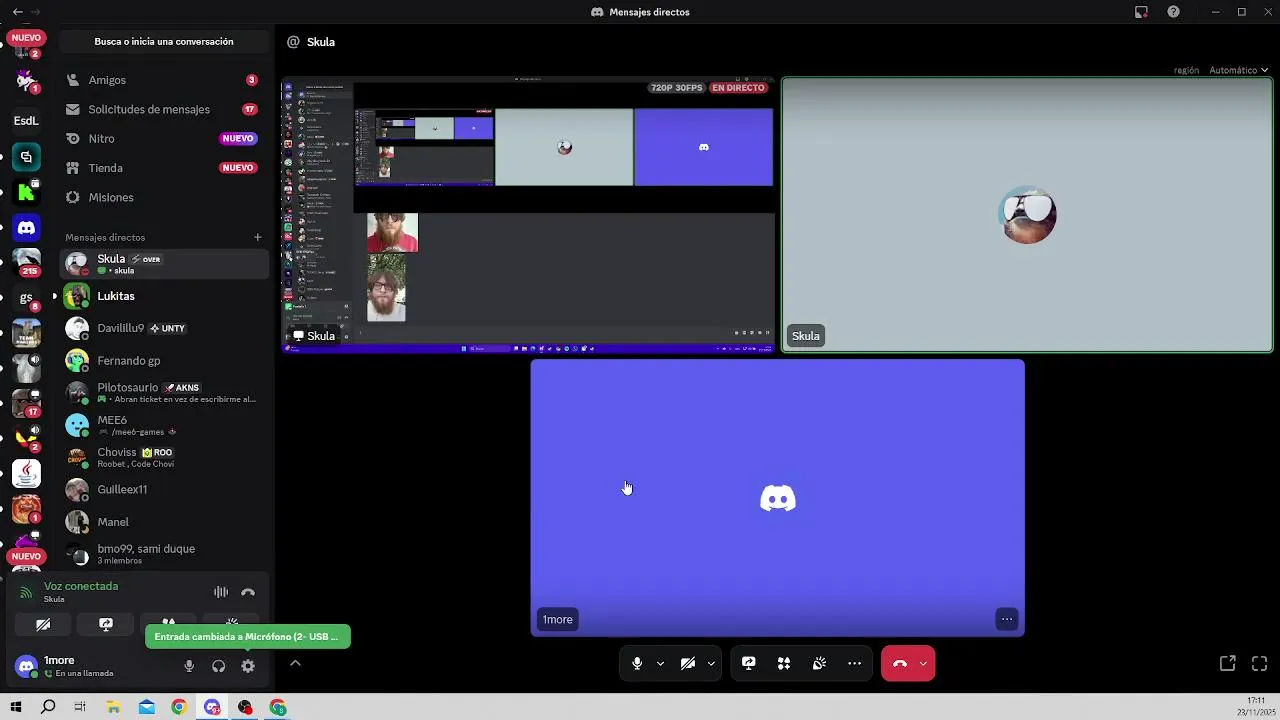
Task: Turn on camera in the call control bar
Action: (x=688, y=663)
